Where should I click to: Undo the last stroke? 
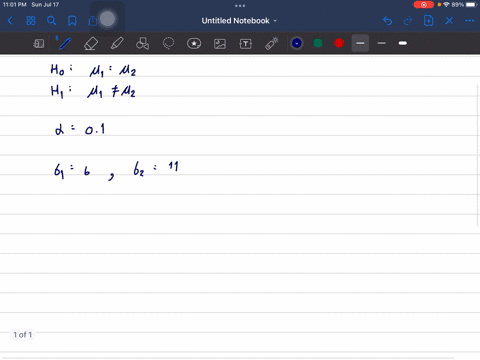387,21
